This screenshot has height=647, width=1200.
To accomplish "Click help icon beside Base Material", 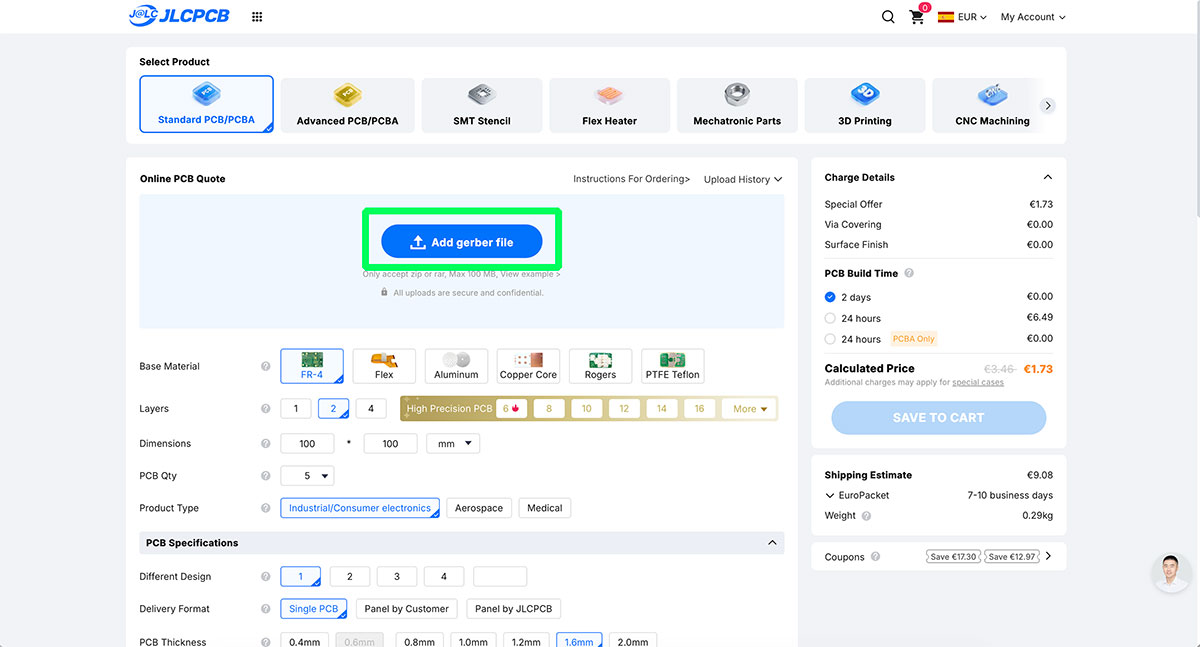I will pyautogui.click(x=265, y=367).
